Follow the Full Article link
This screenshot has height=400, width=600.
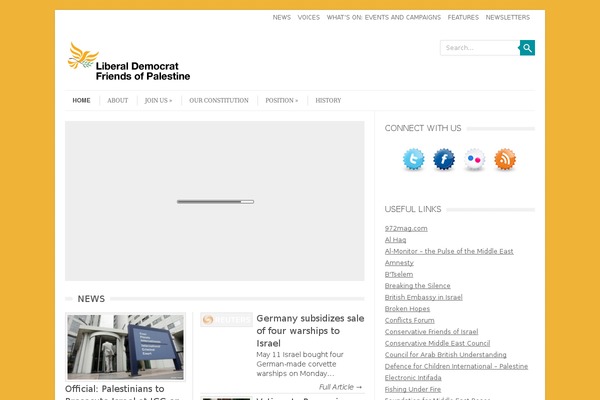341,387
